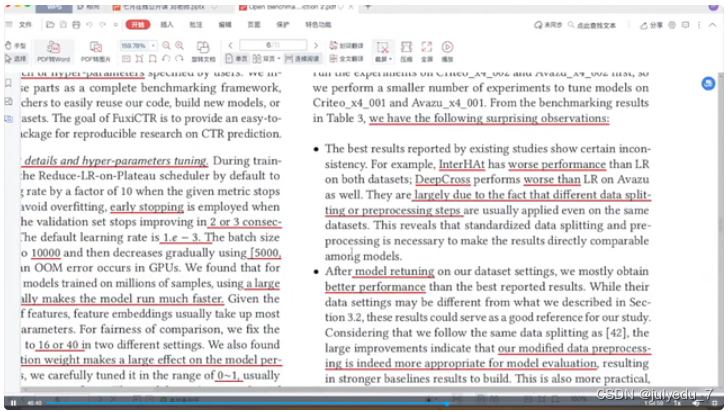Click the undo arrow in quick toolbar
Image resolution: width=728 pixels, height=412 pixels.
pos(89,25)
